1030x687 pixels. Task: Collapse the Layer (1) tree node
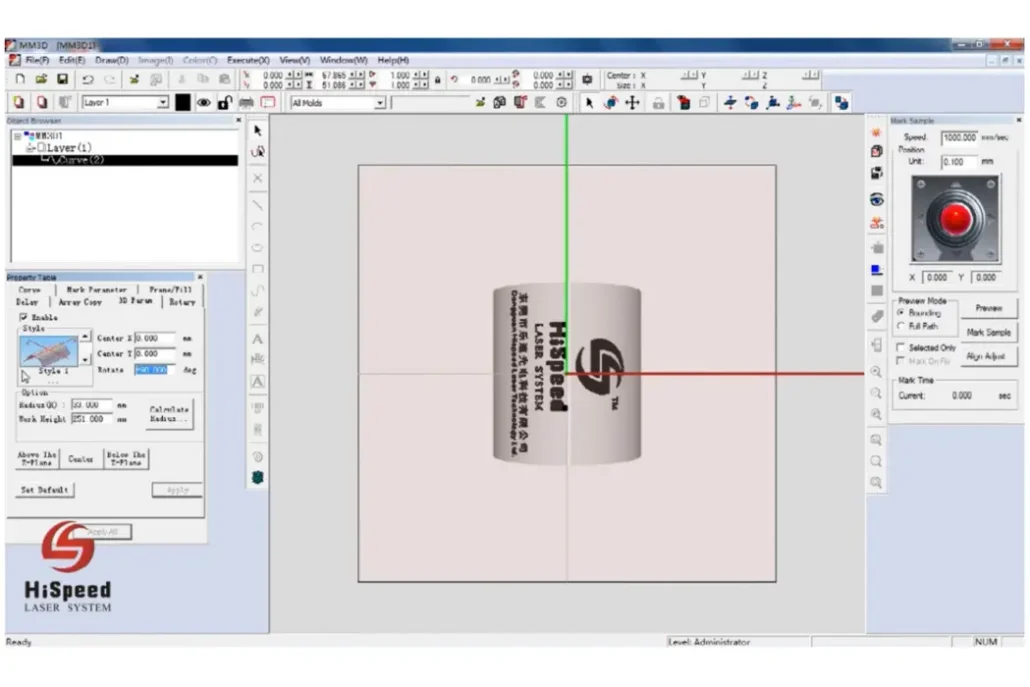tap(30, 148)
